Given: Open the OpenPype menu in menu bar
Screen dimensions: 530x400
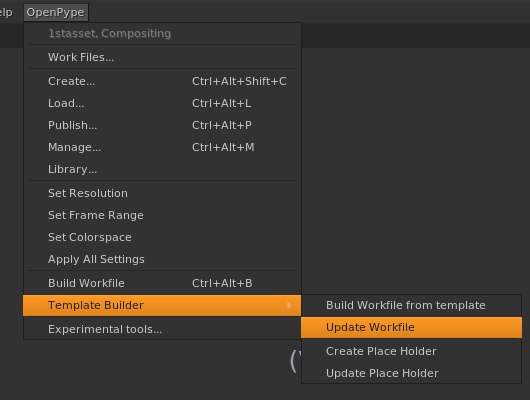Looking at the screenshot, I should 56,13.
